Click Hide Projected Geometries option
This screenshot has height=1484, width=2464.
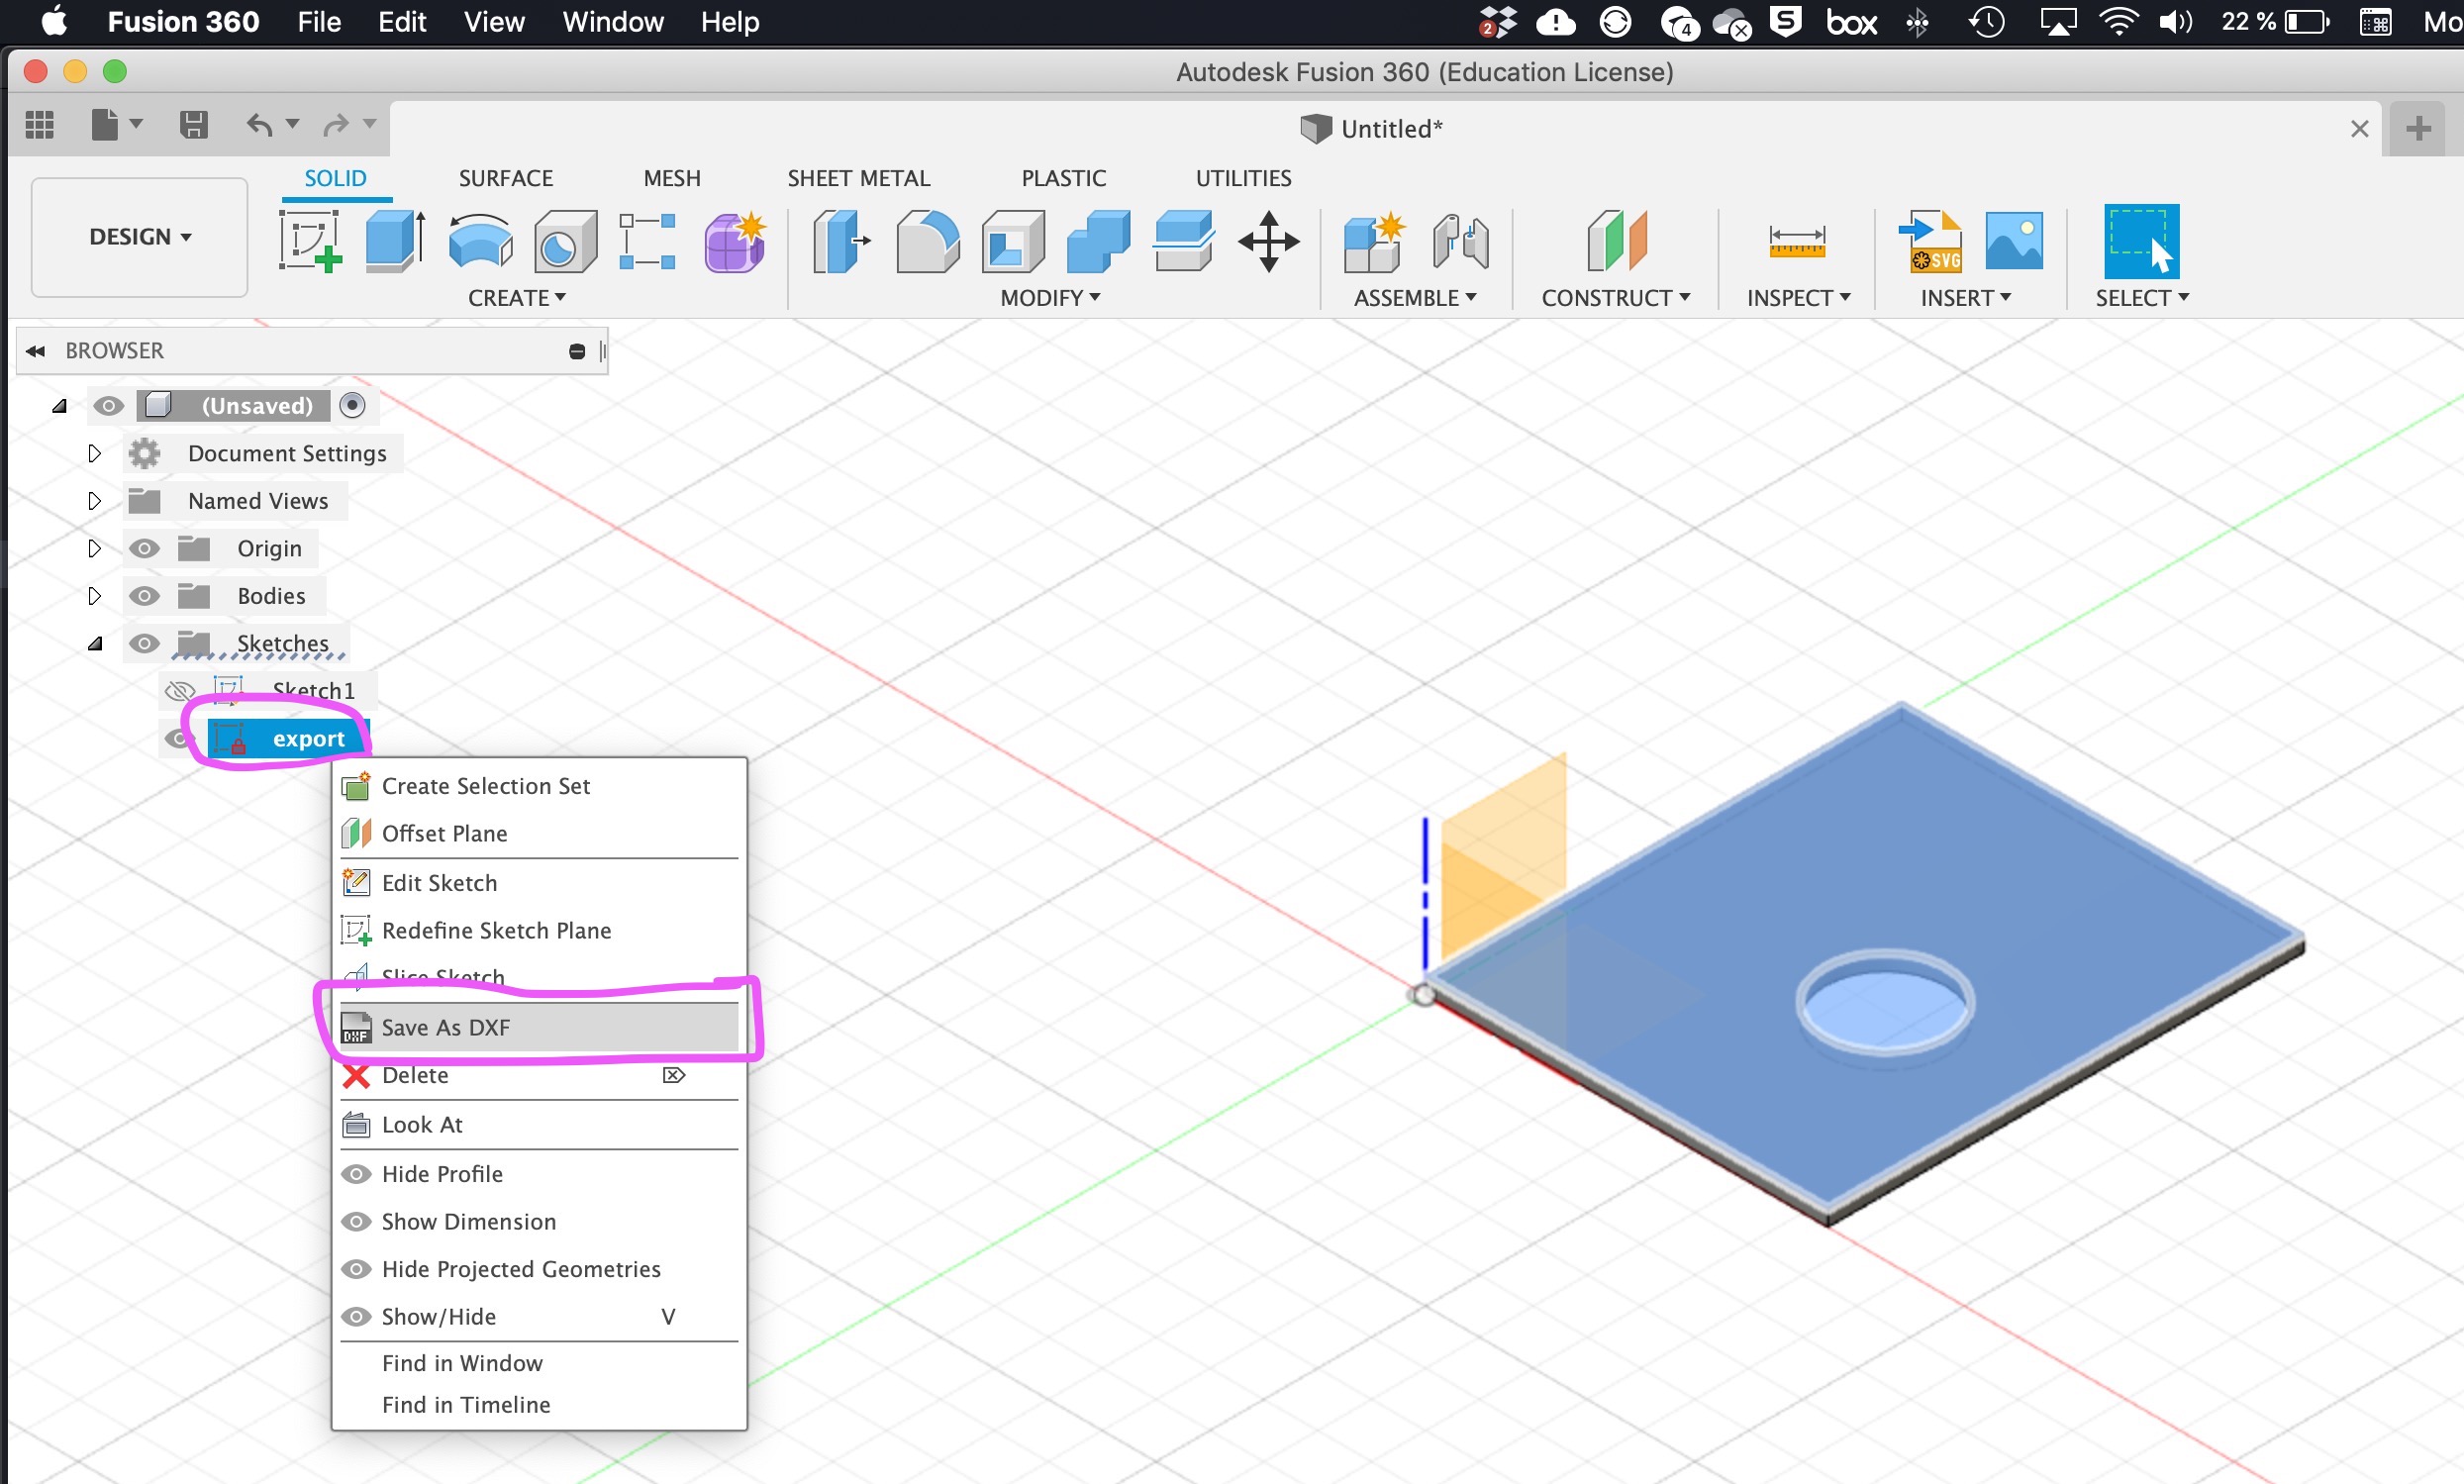[539, 1269]
